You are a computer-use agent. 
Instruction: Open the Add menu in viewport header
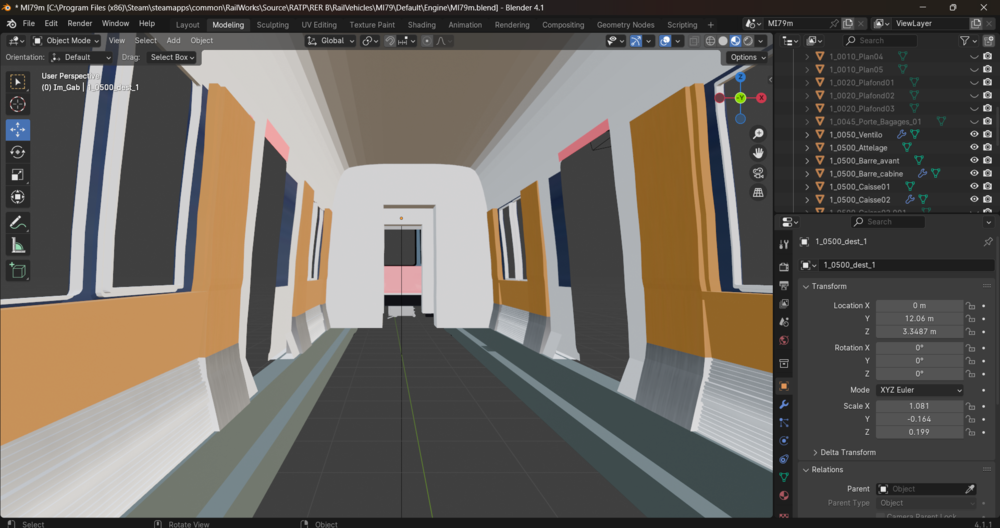click(173, 40)
